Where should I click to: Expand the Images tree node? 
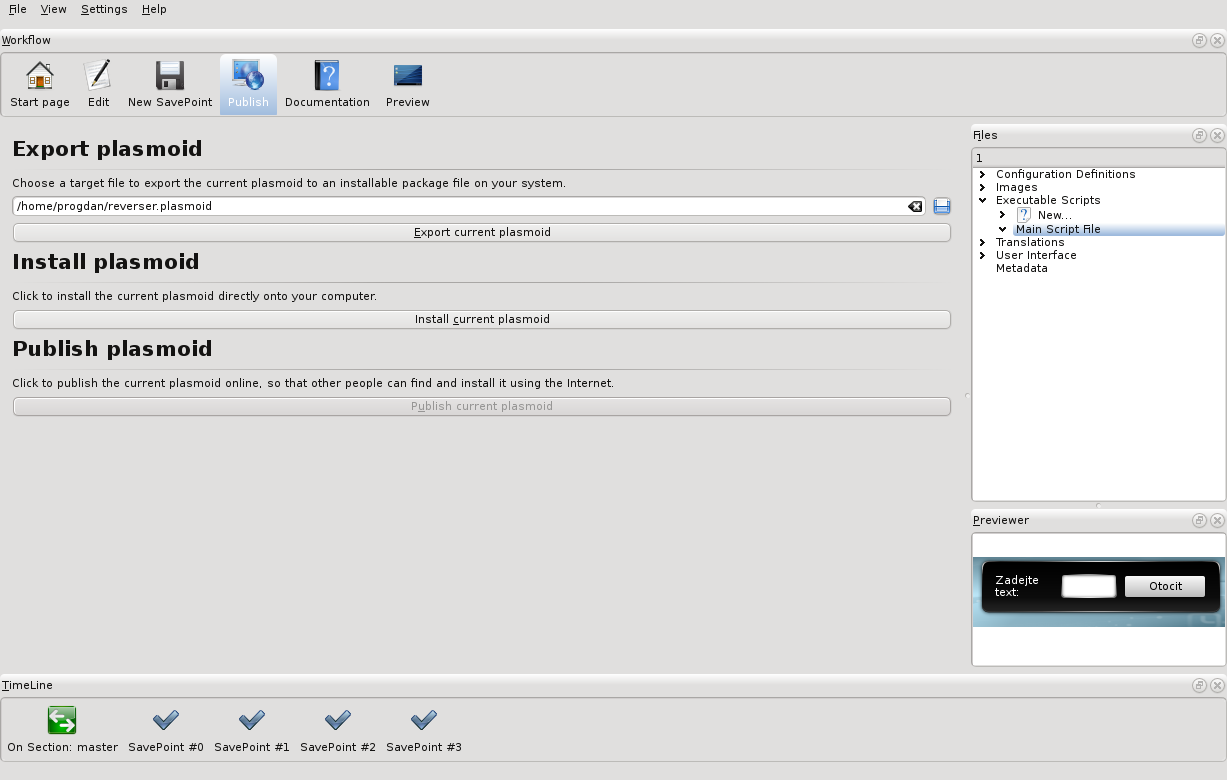point(983,187)
